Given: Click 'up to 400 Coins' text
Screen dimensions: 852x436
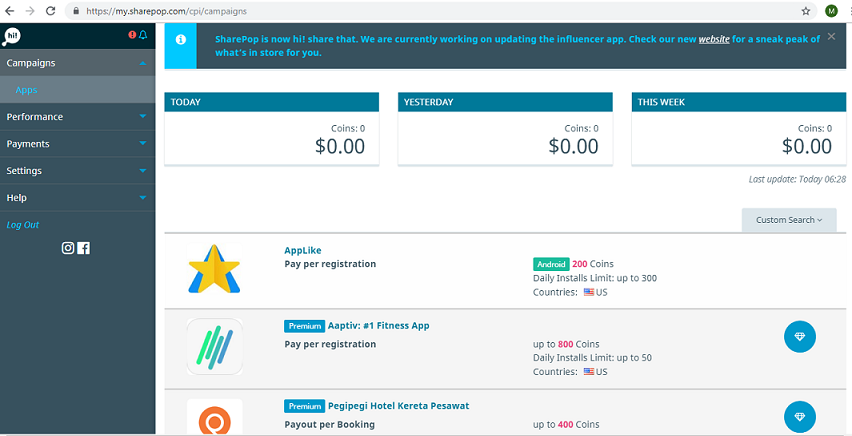Looking at the screenshot, I should (566, 424).
